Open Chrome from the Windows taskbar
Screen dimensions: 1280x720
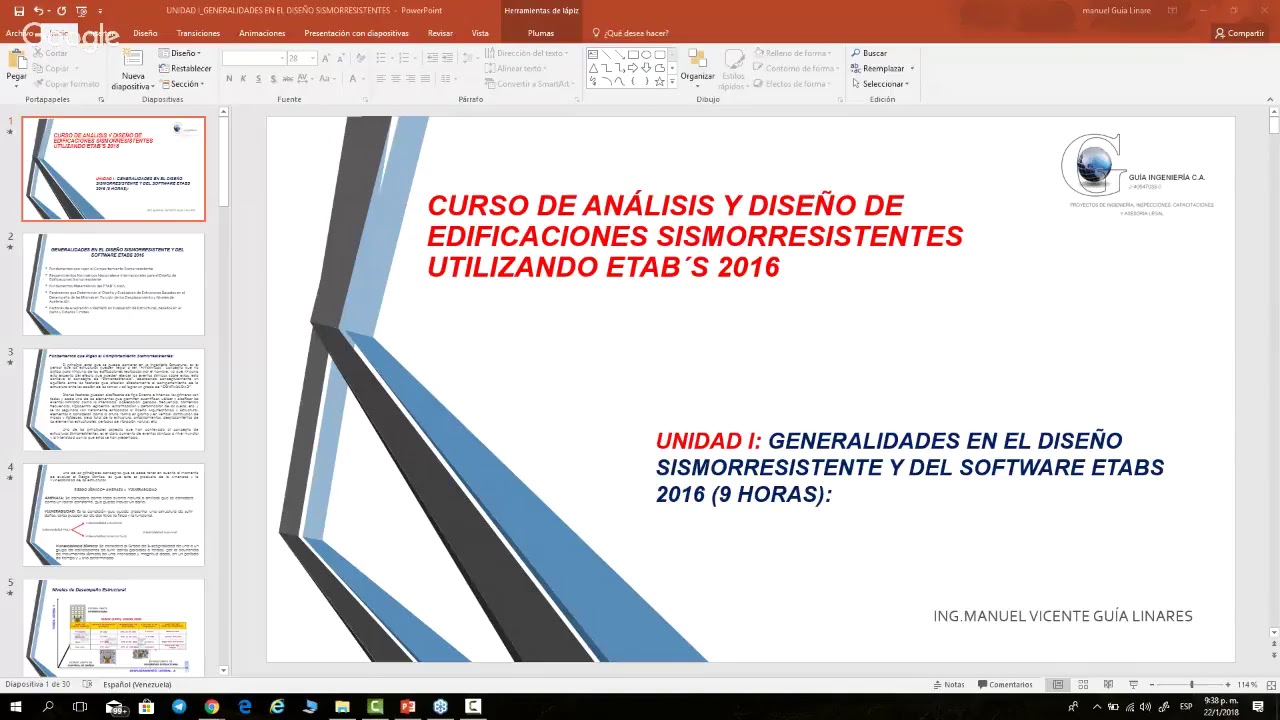click(x=212, y=707)
